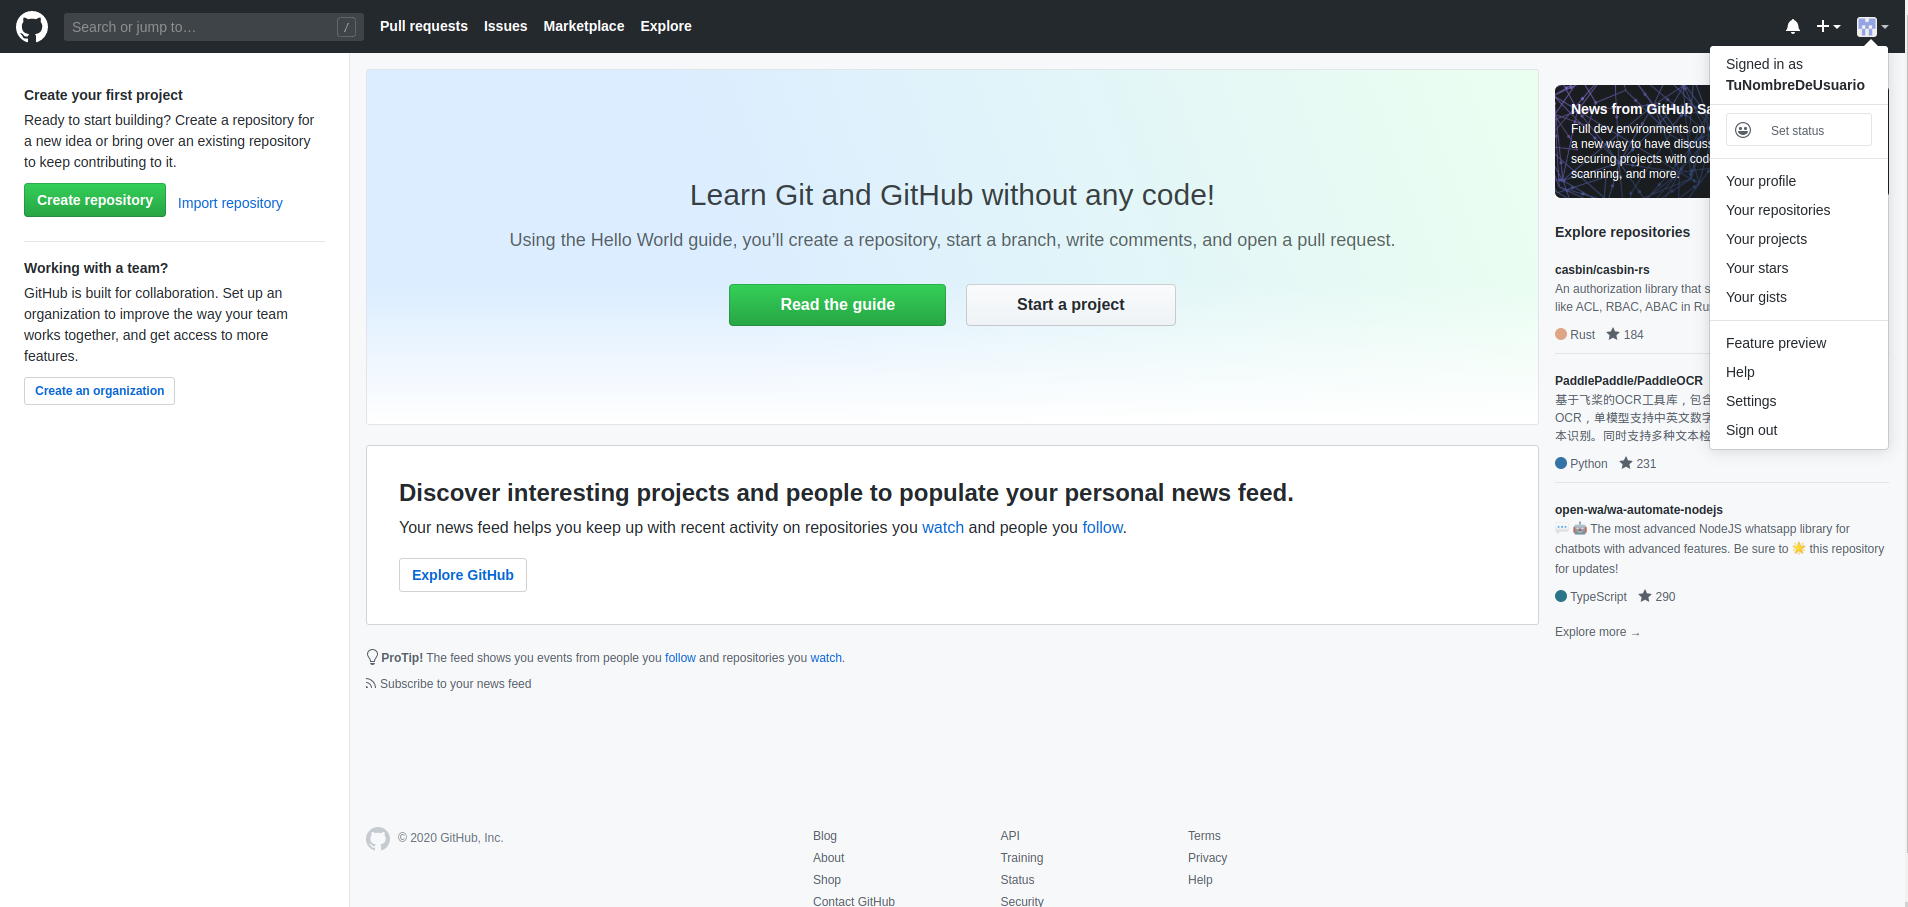Screen dimensions: 1908x907
Task: Go to Marketplace in the header
Action: (584, 26)
